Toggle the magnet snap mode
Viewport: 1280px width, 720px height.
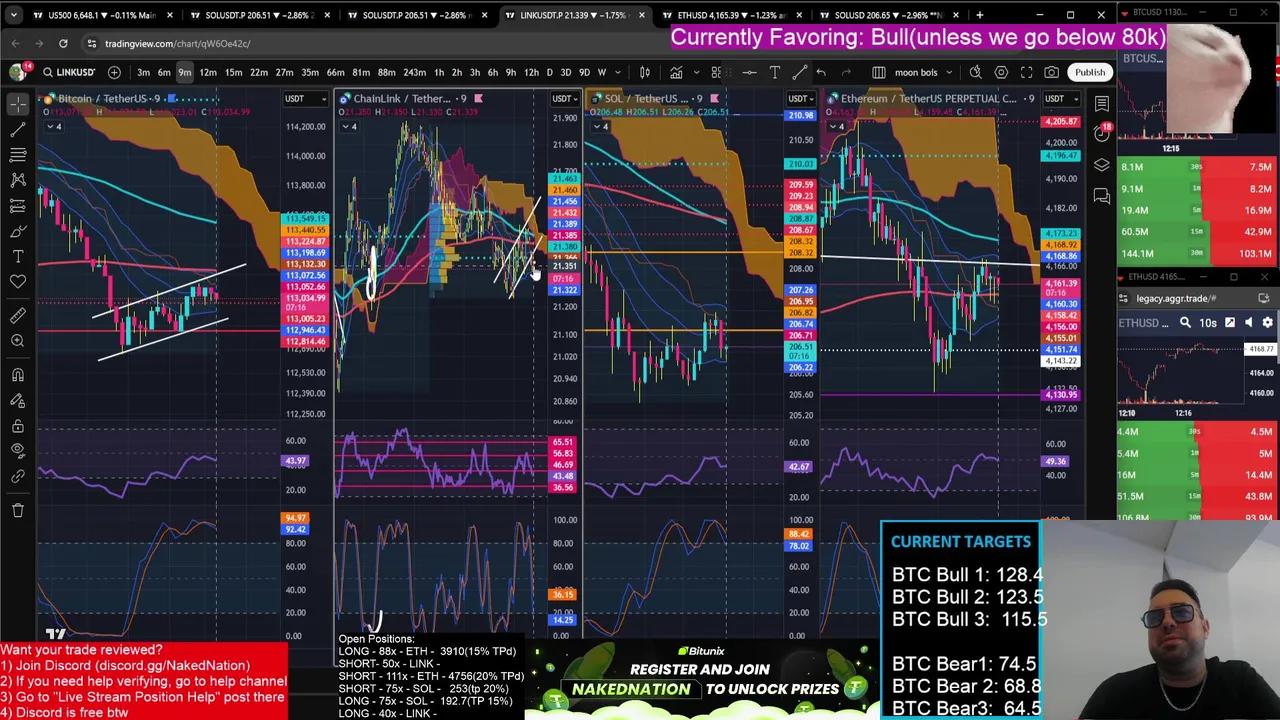point(18,375)
